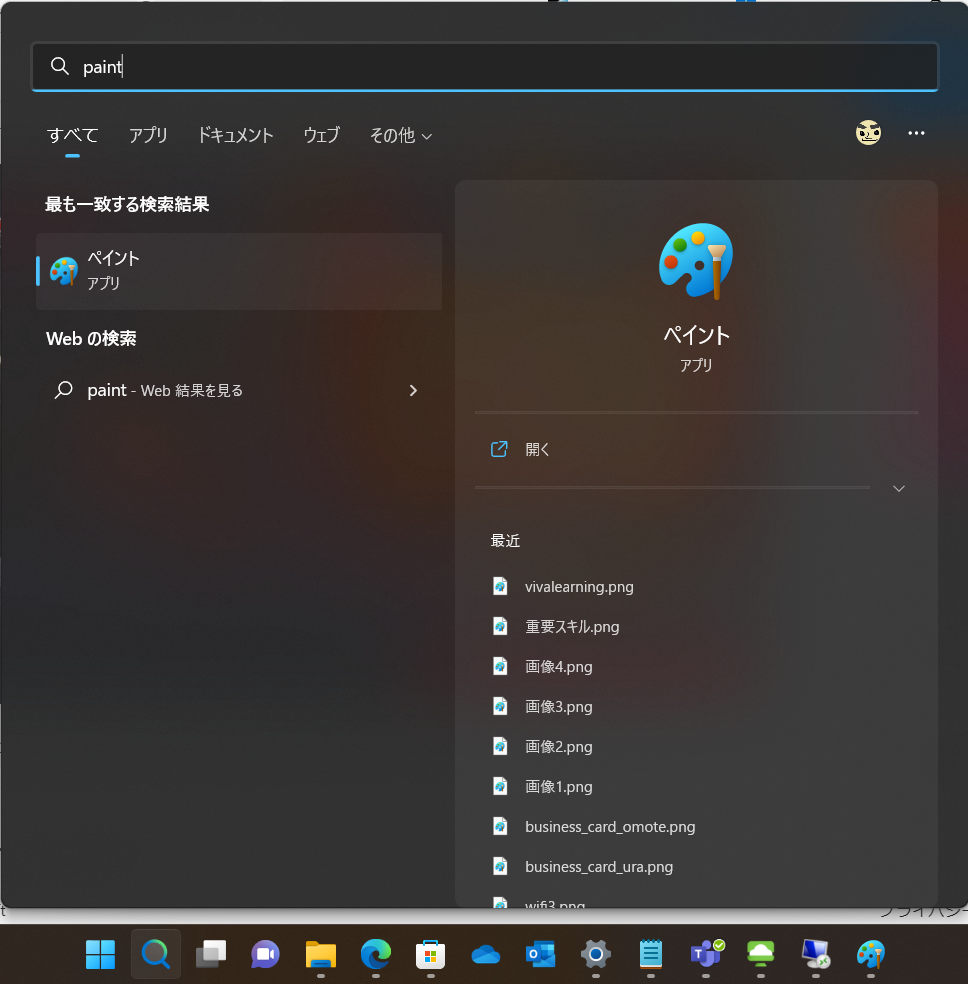
Task: Open recent file vivalearning.png
Action: tap(579, 587)
